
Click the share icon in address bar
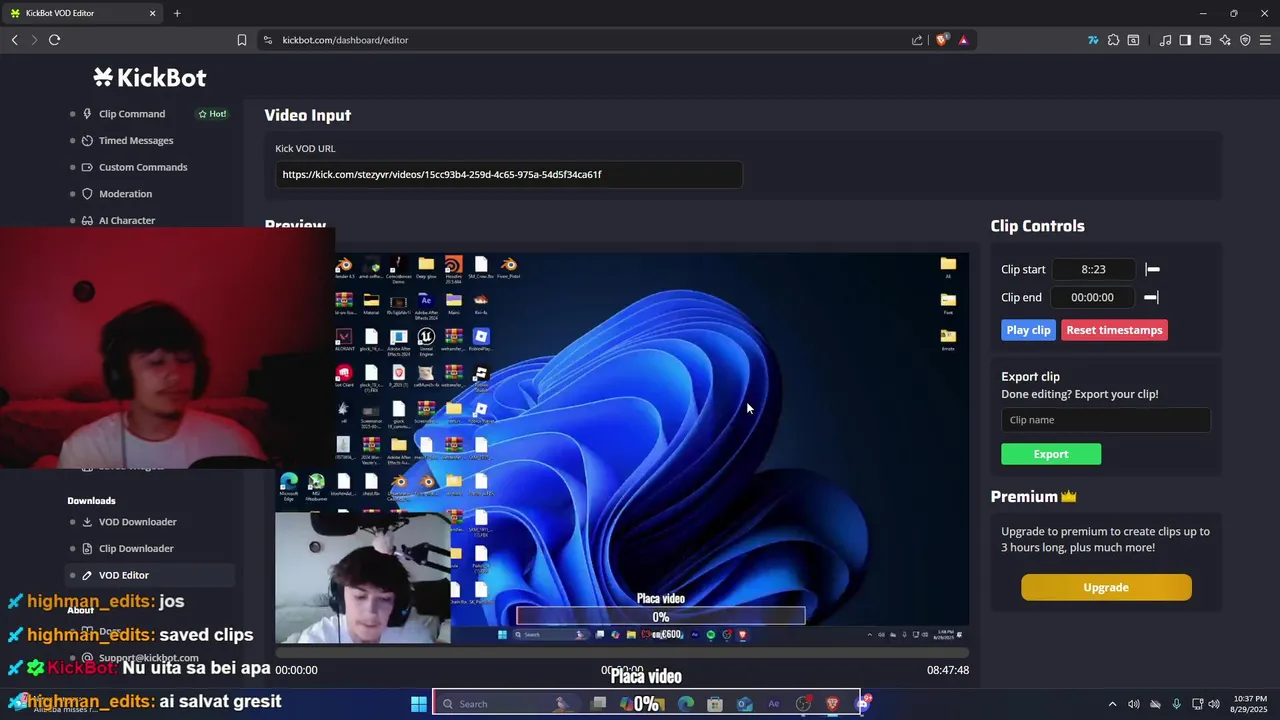pos(917,40)
